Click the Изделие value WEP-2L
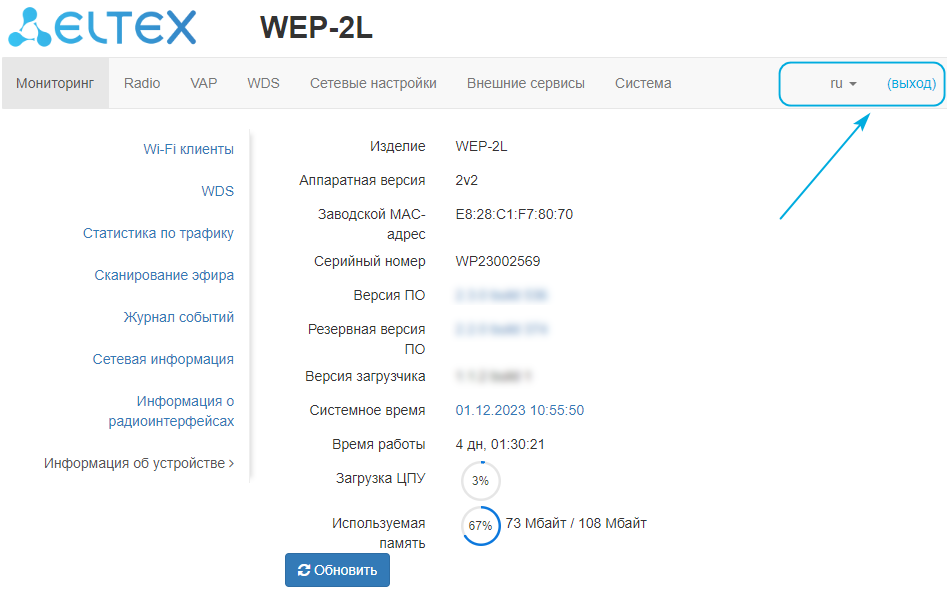The width and height of the screenshot is (951, 594). point(482,146)
